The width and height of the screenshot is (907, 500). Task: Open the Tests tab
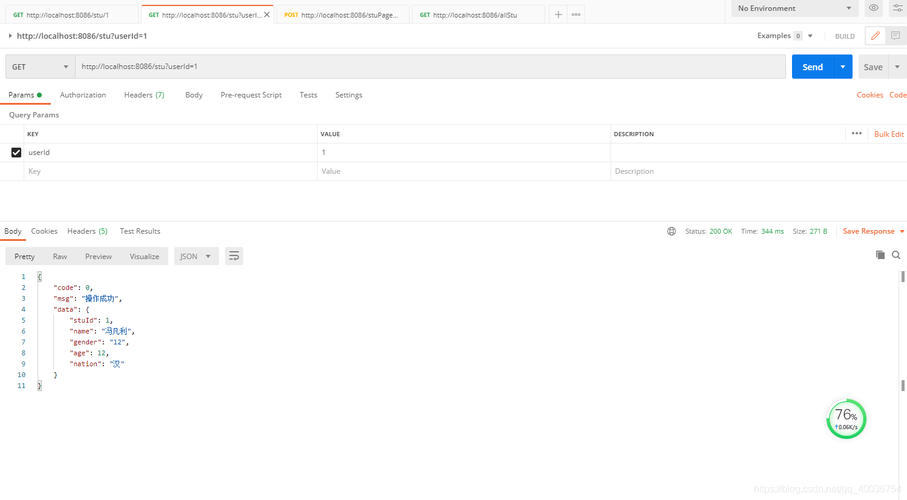[x=308, y=95]
